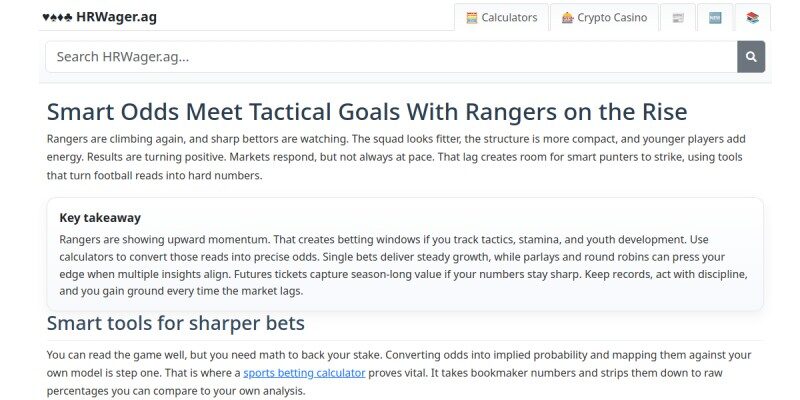Click the abacus icon beside Calculators
The image size is (800, 400).
[x=472, y=18]
